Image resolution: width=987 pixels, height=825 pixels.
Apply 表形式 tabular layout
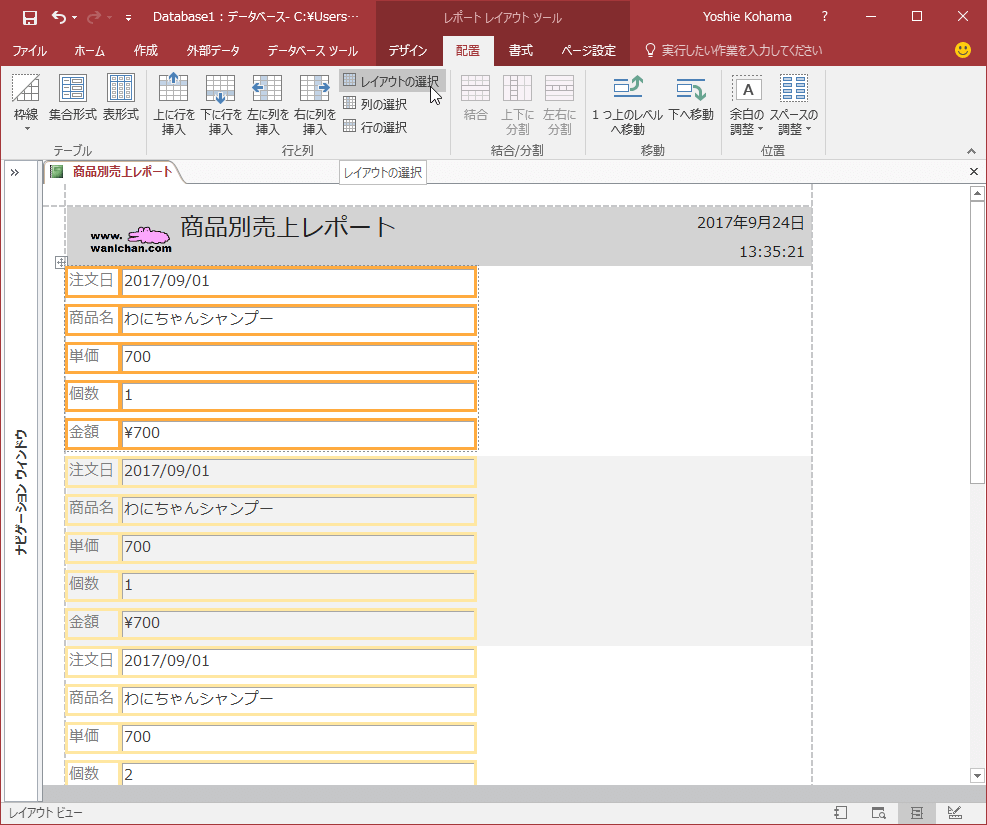(x=120, y=98)
